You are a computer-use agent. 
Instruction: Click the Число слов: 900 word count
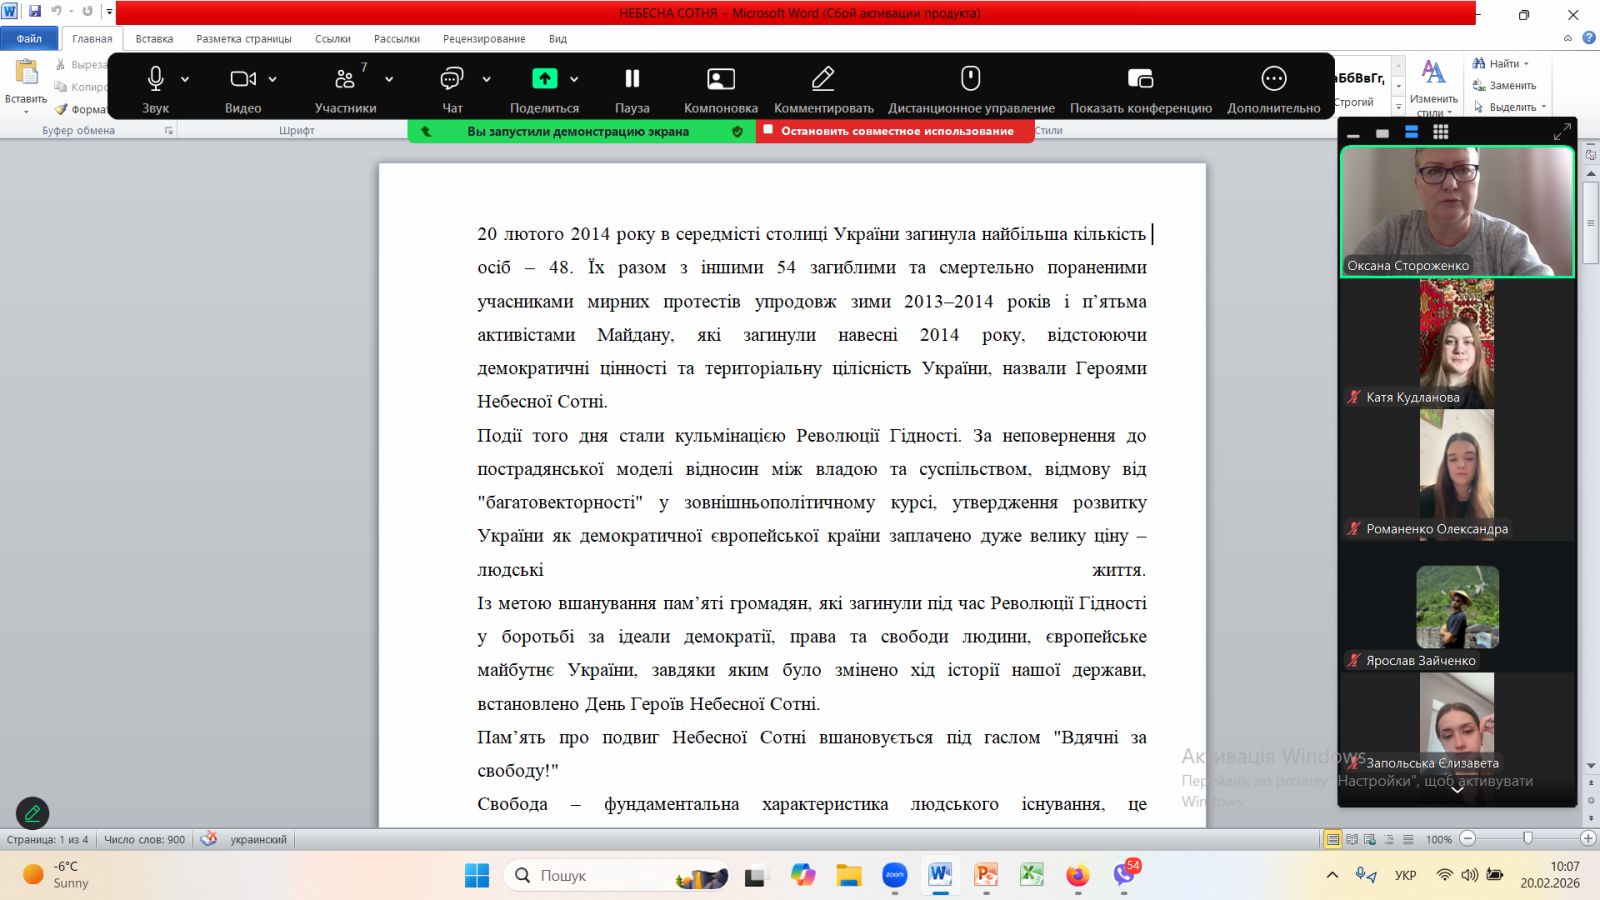point(145,840)
